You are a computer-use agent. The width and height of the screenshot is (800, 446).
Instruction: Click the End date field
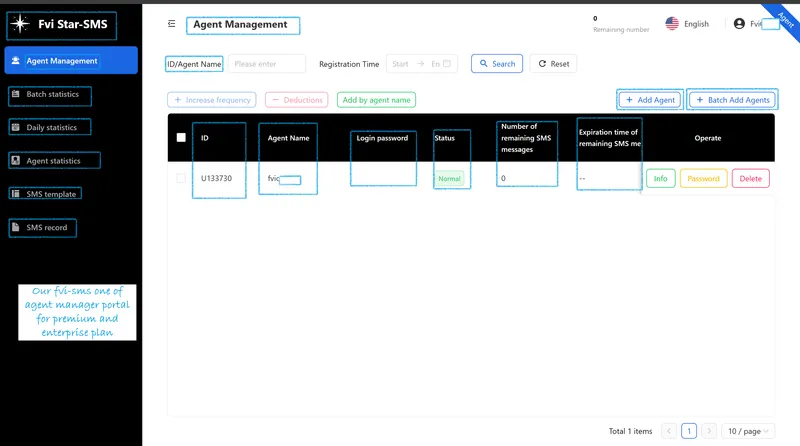pyautogui.click(x=435, y=64)
